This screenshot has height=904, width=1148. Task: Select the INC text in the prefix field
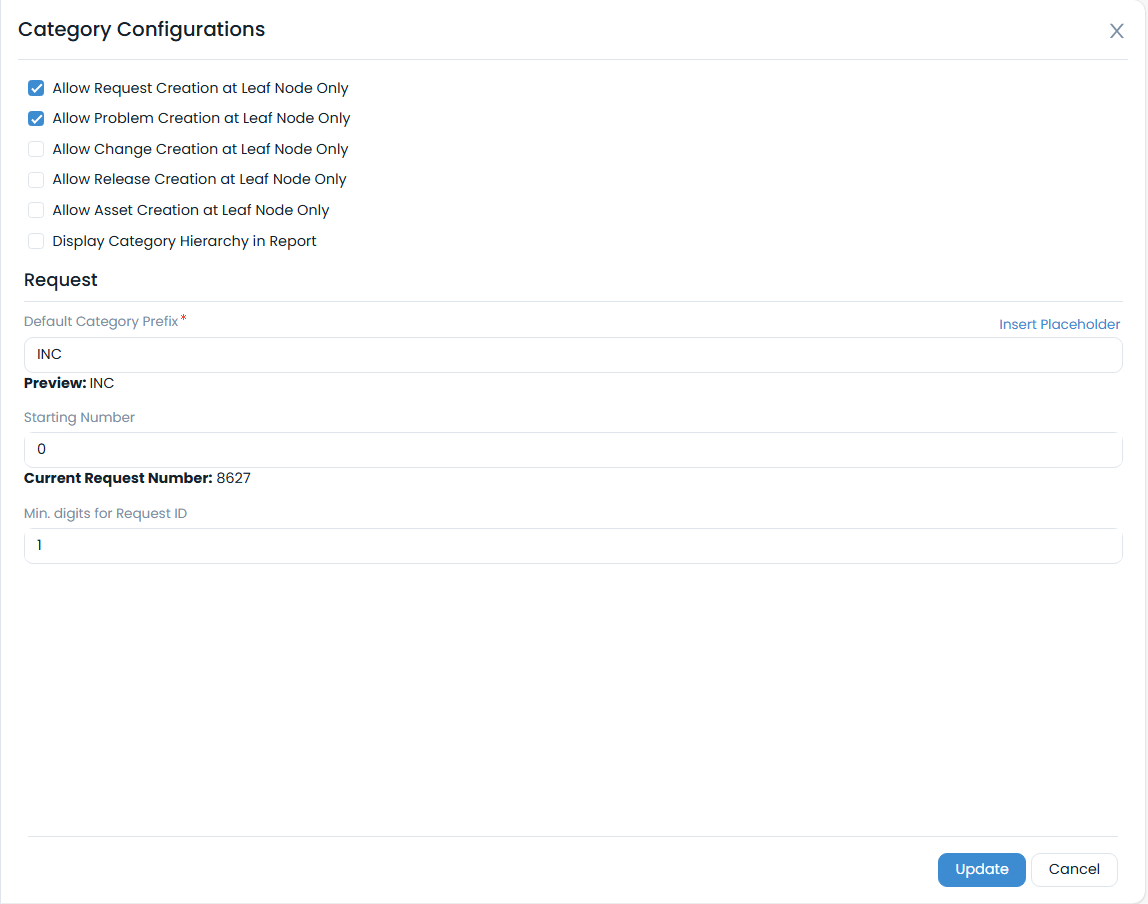(49, 354)
